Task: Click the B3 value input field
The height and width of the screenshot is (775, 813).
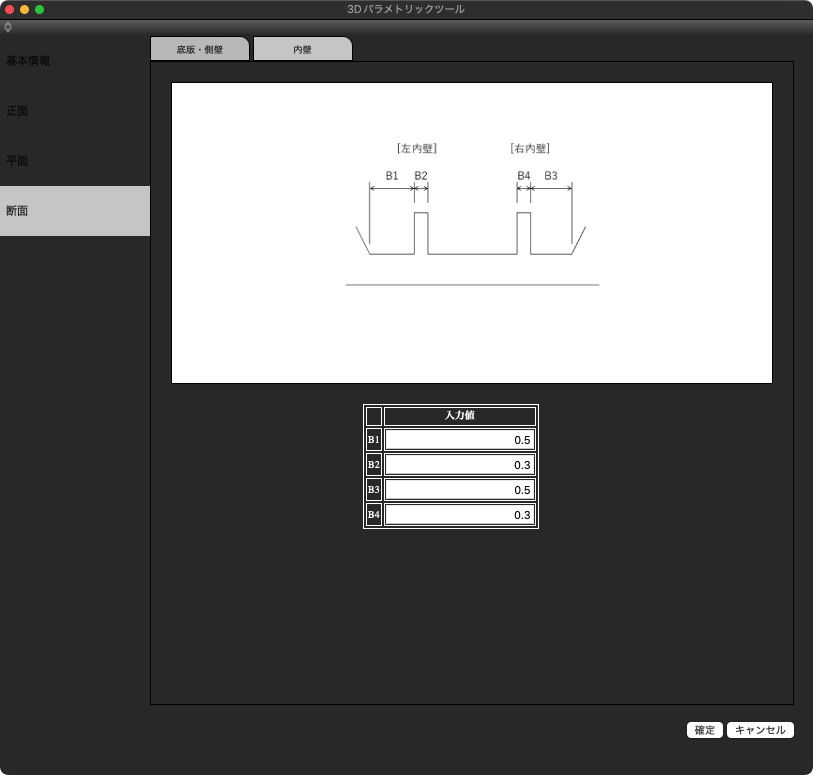Action: [x=459, y=490]
